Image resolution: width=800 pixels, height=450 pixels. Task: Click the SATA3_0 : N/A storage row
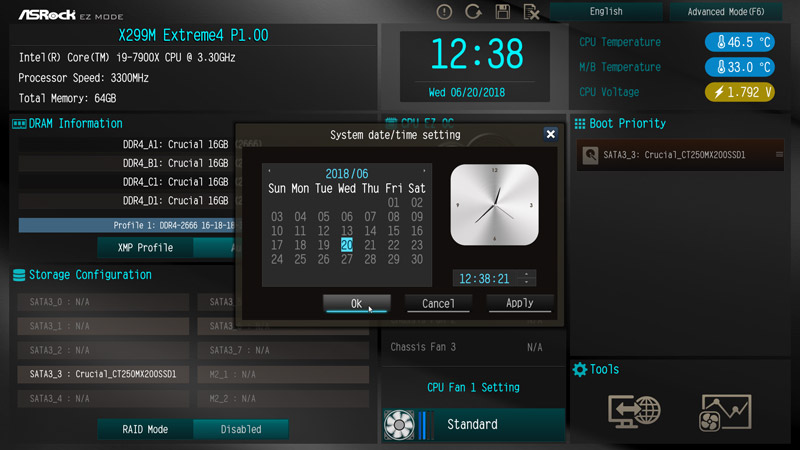coord(103,302)
